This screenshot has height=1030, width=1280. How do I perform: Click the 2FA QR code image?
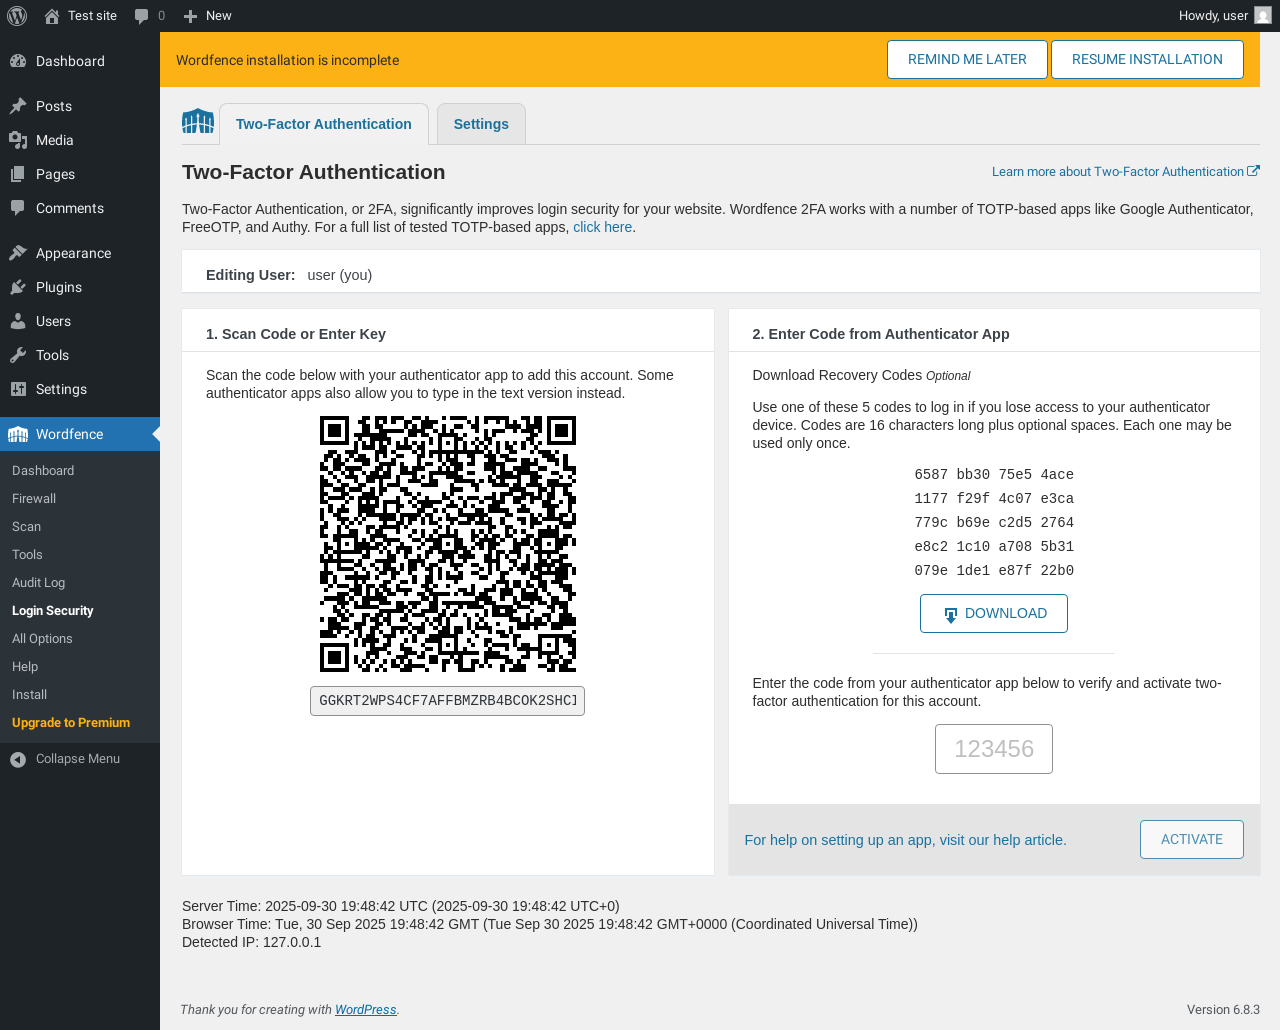tap(448, 544)
